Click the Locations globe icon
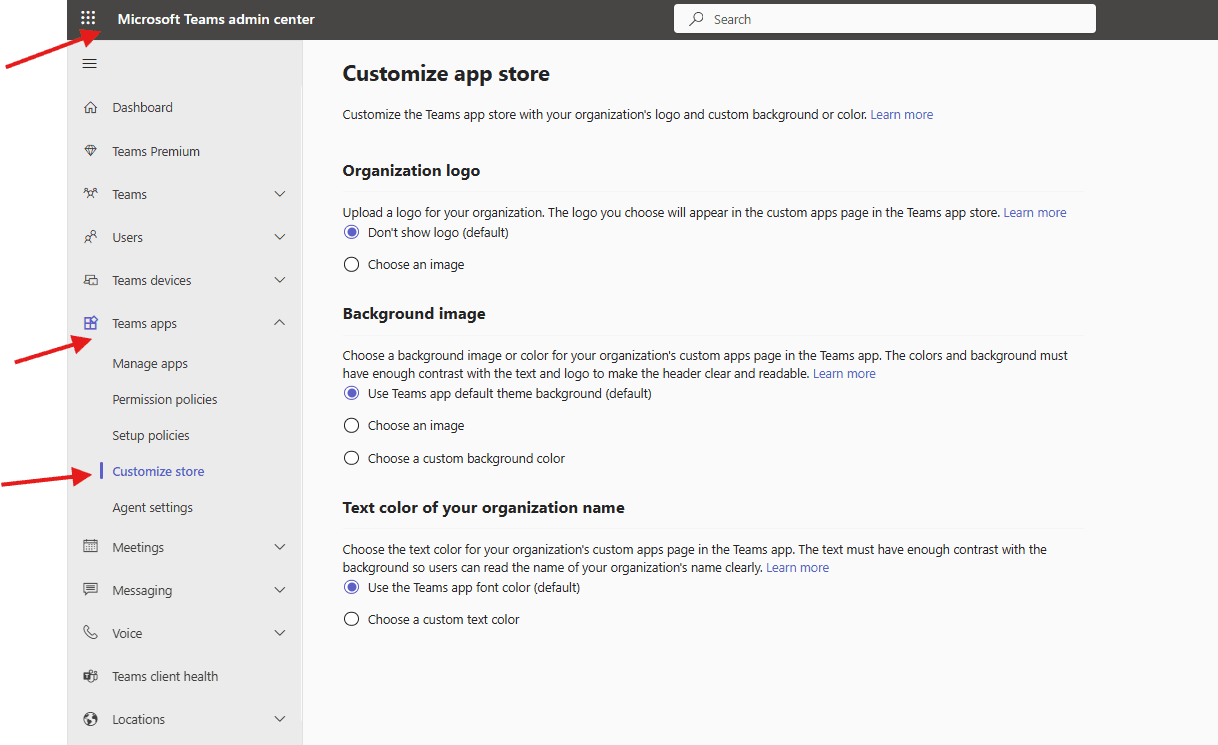The image size is (1218, 745). coord(91,718)
